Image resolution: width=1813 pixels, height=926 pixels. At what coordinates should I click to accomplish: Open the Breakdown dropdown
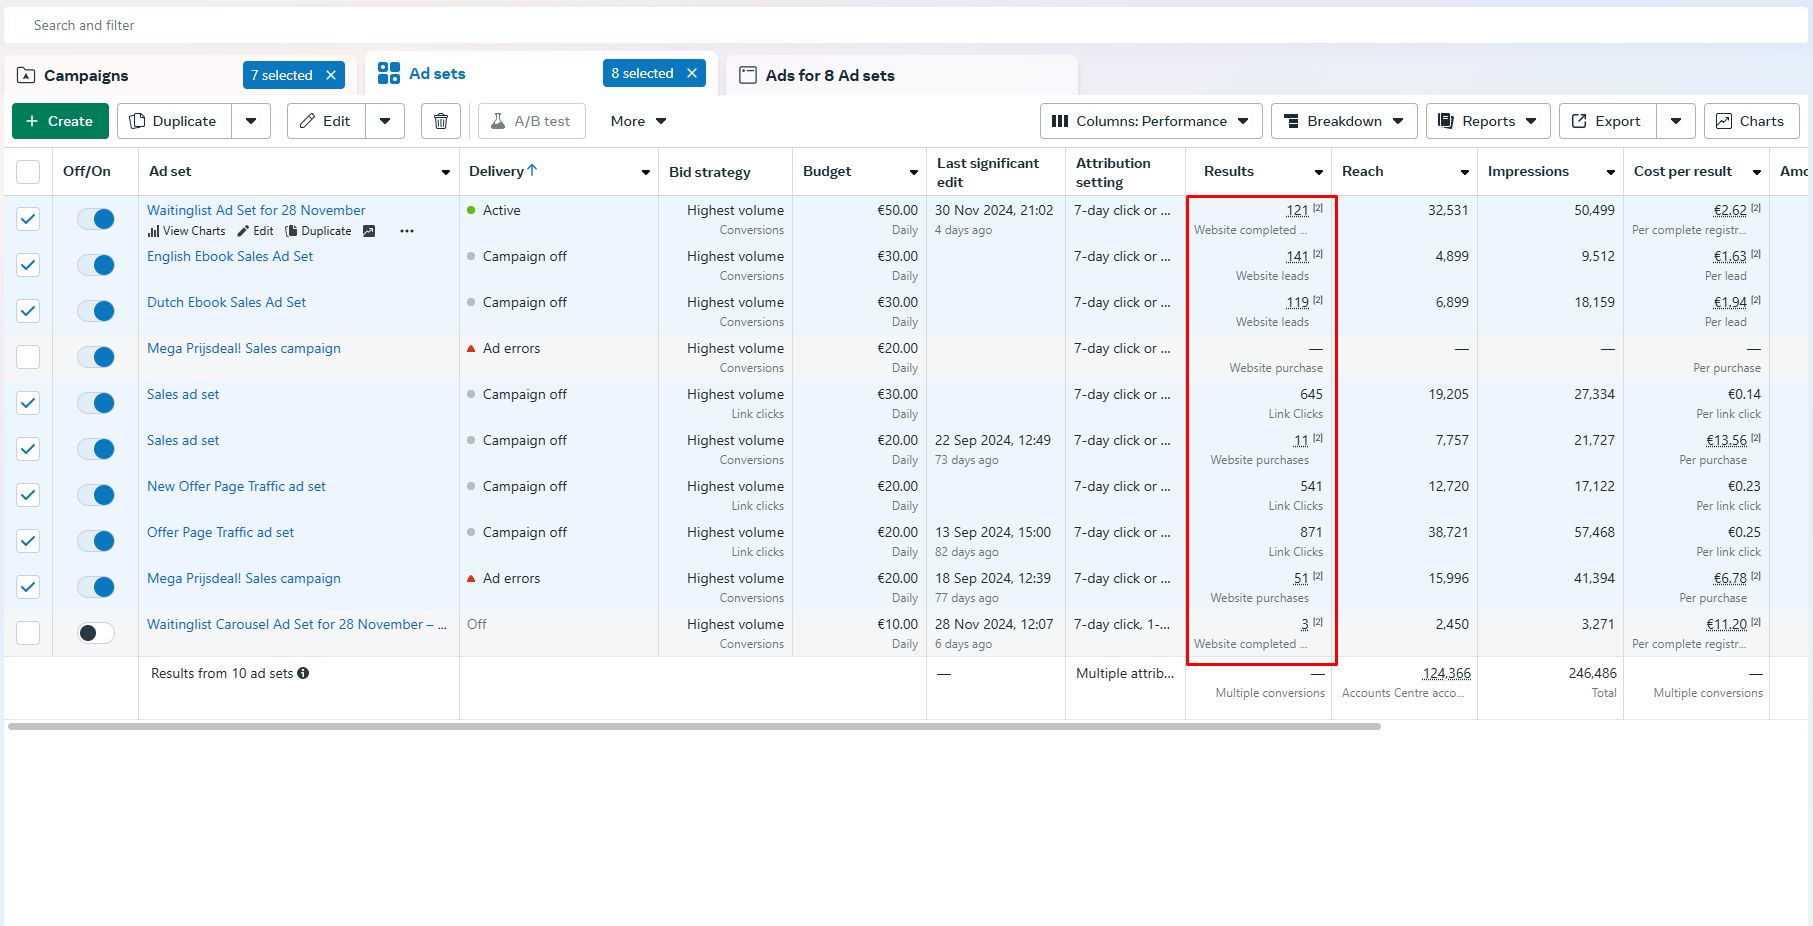pos(1344,121)
